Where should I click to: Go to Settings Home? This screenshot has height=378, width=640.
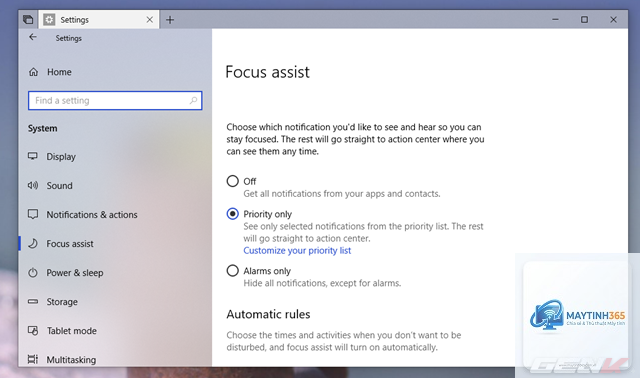tap(59, 72)
